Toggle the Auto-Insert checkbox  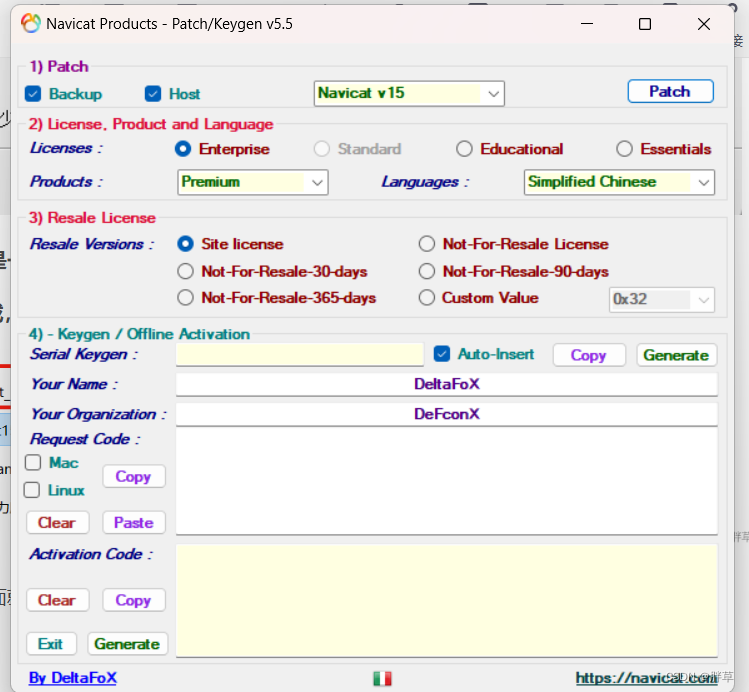(442, 354)
